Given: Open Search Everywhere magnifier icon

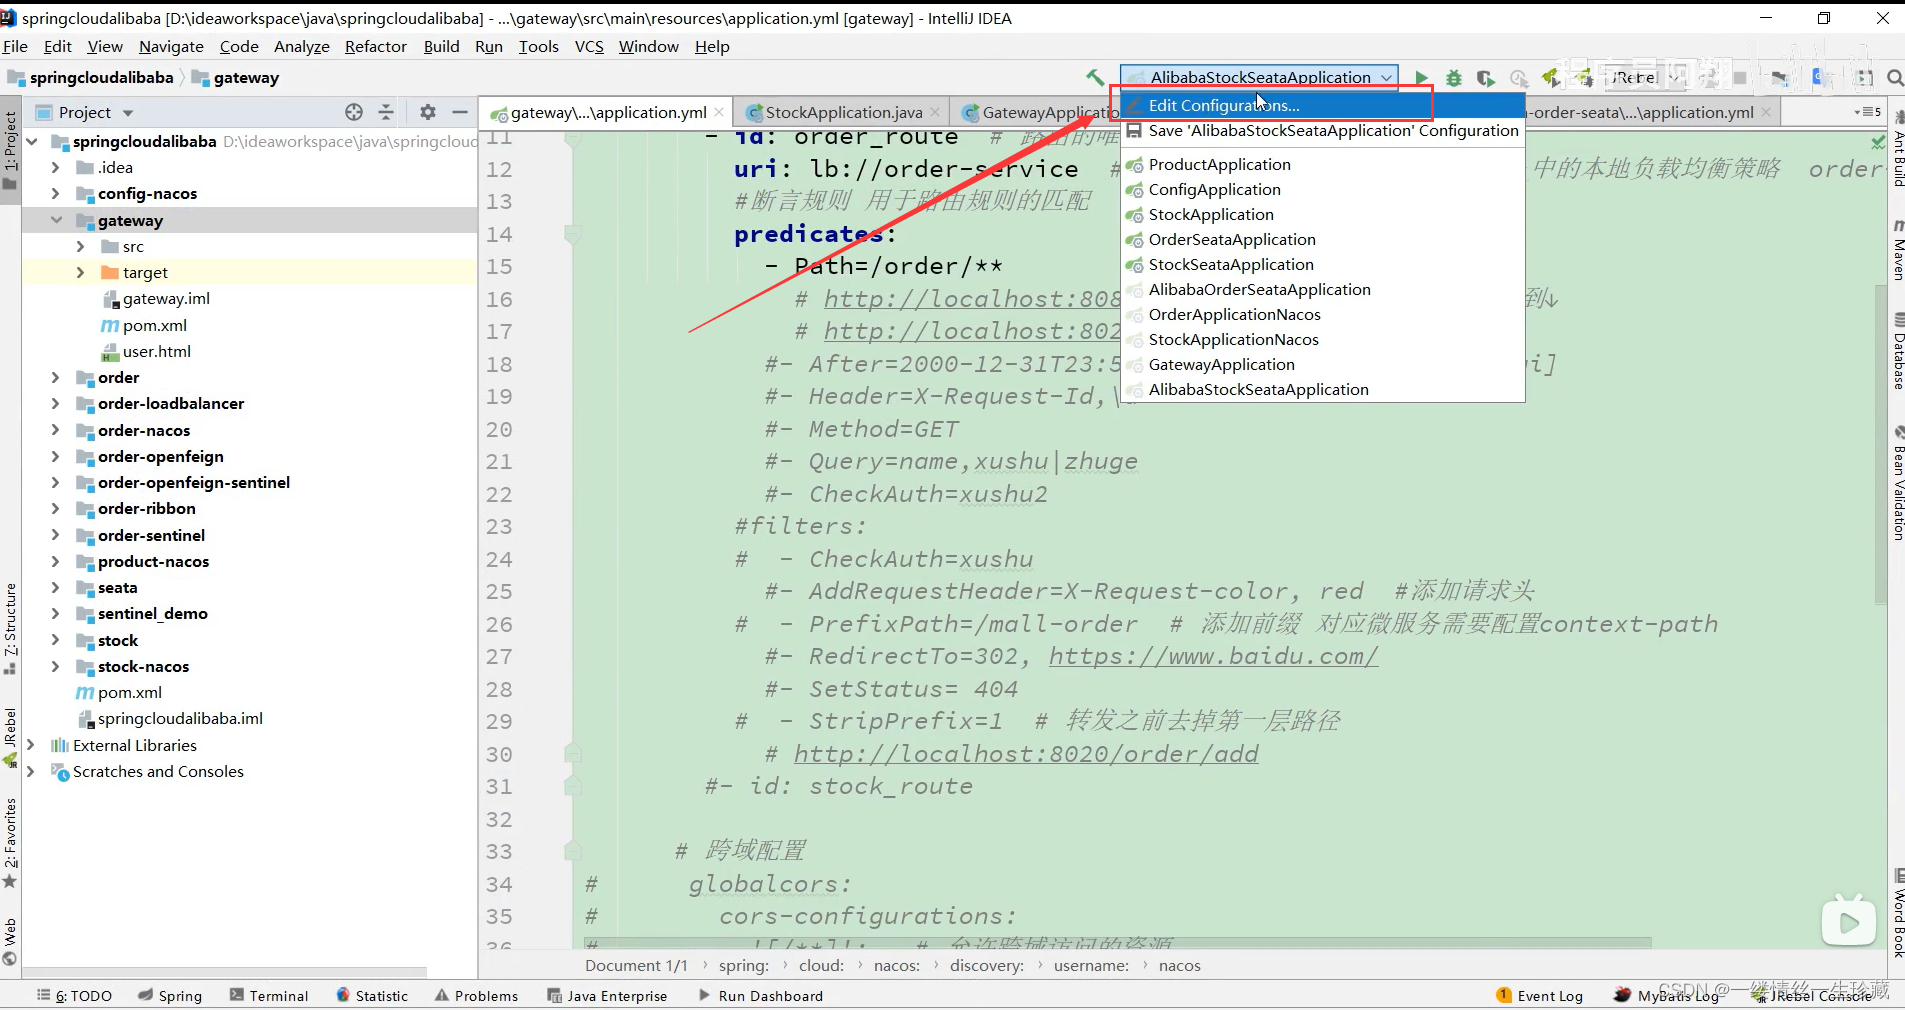Looking at the screenshot, I should pyautogui.click(x=1894, y=78).
